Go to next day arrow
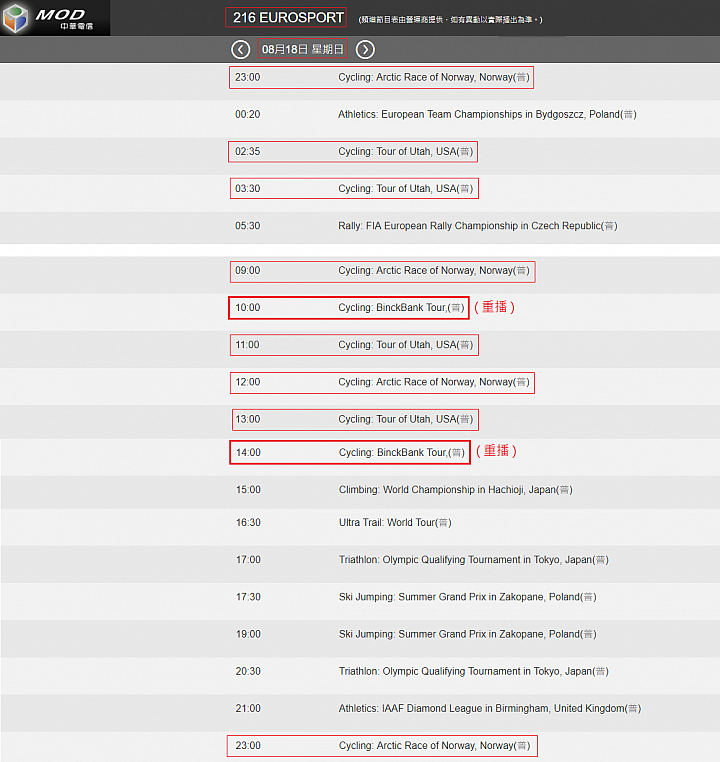Image resolution: width=720 pixels, height=762 pixels. [x=365, y=50]
